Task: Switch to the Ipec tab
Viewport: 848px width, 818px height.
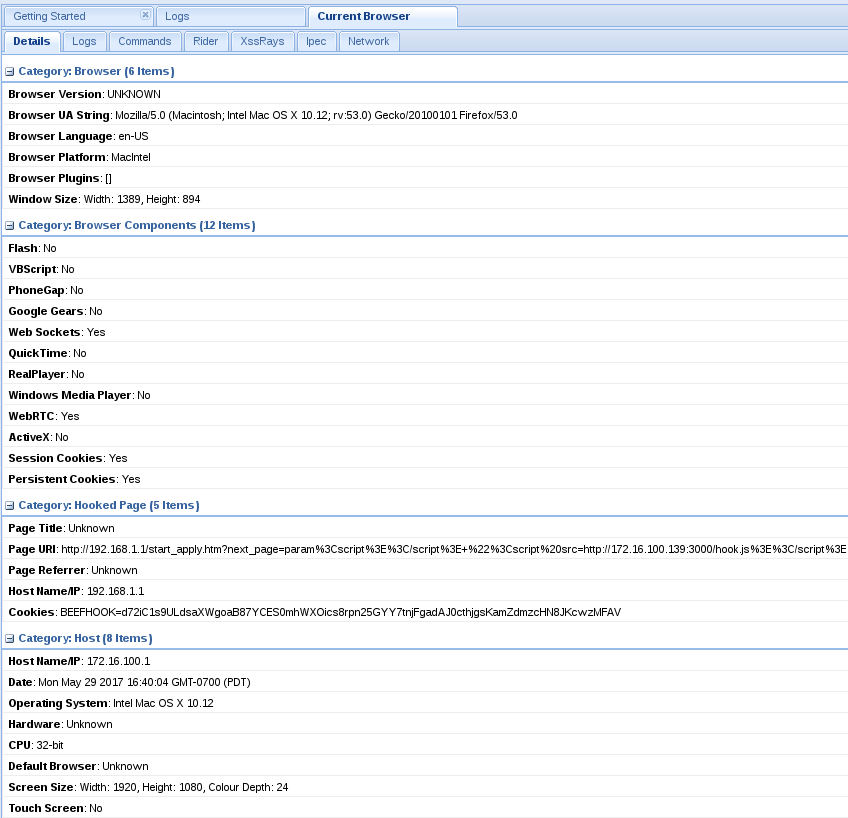Action: [x=316, y=41]
